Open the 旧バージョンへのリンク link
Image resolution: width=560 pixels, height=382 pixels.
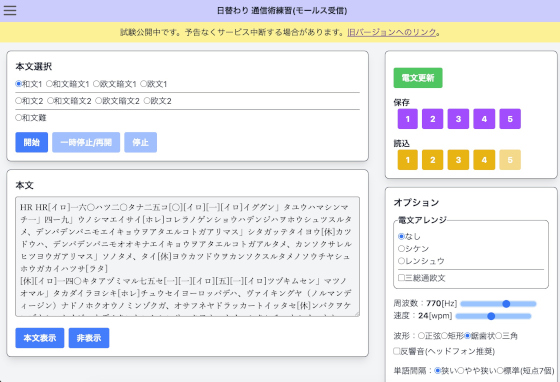tap(392, 32)
